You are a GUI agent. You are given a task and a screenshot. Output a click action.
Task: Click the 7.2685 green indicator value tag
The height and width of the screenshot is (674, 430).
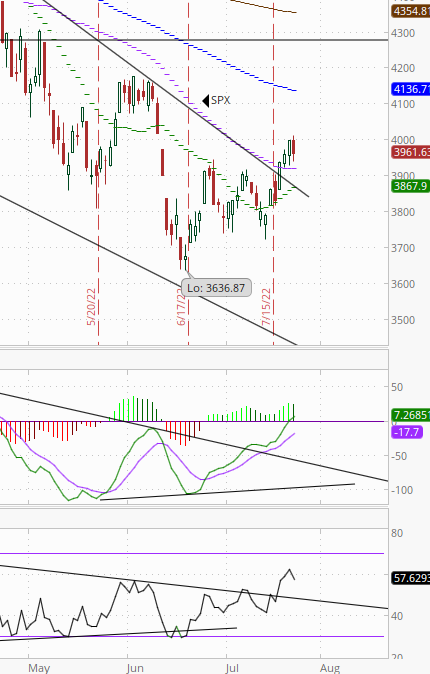click(411, 415)
